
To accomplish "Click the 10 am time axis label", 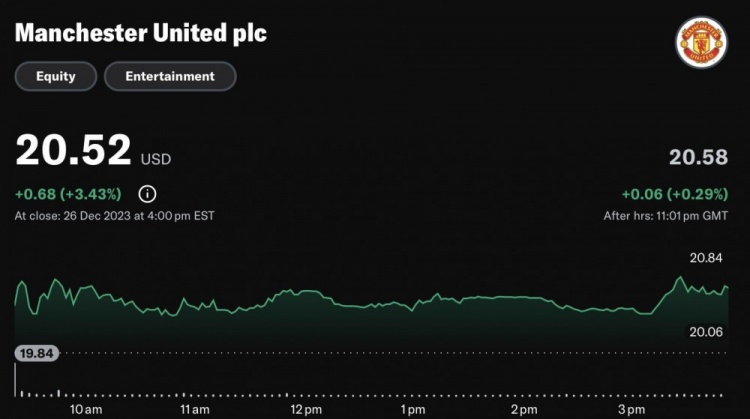I will point(86,409).
